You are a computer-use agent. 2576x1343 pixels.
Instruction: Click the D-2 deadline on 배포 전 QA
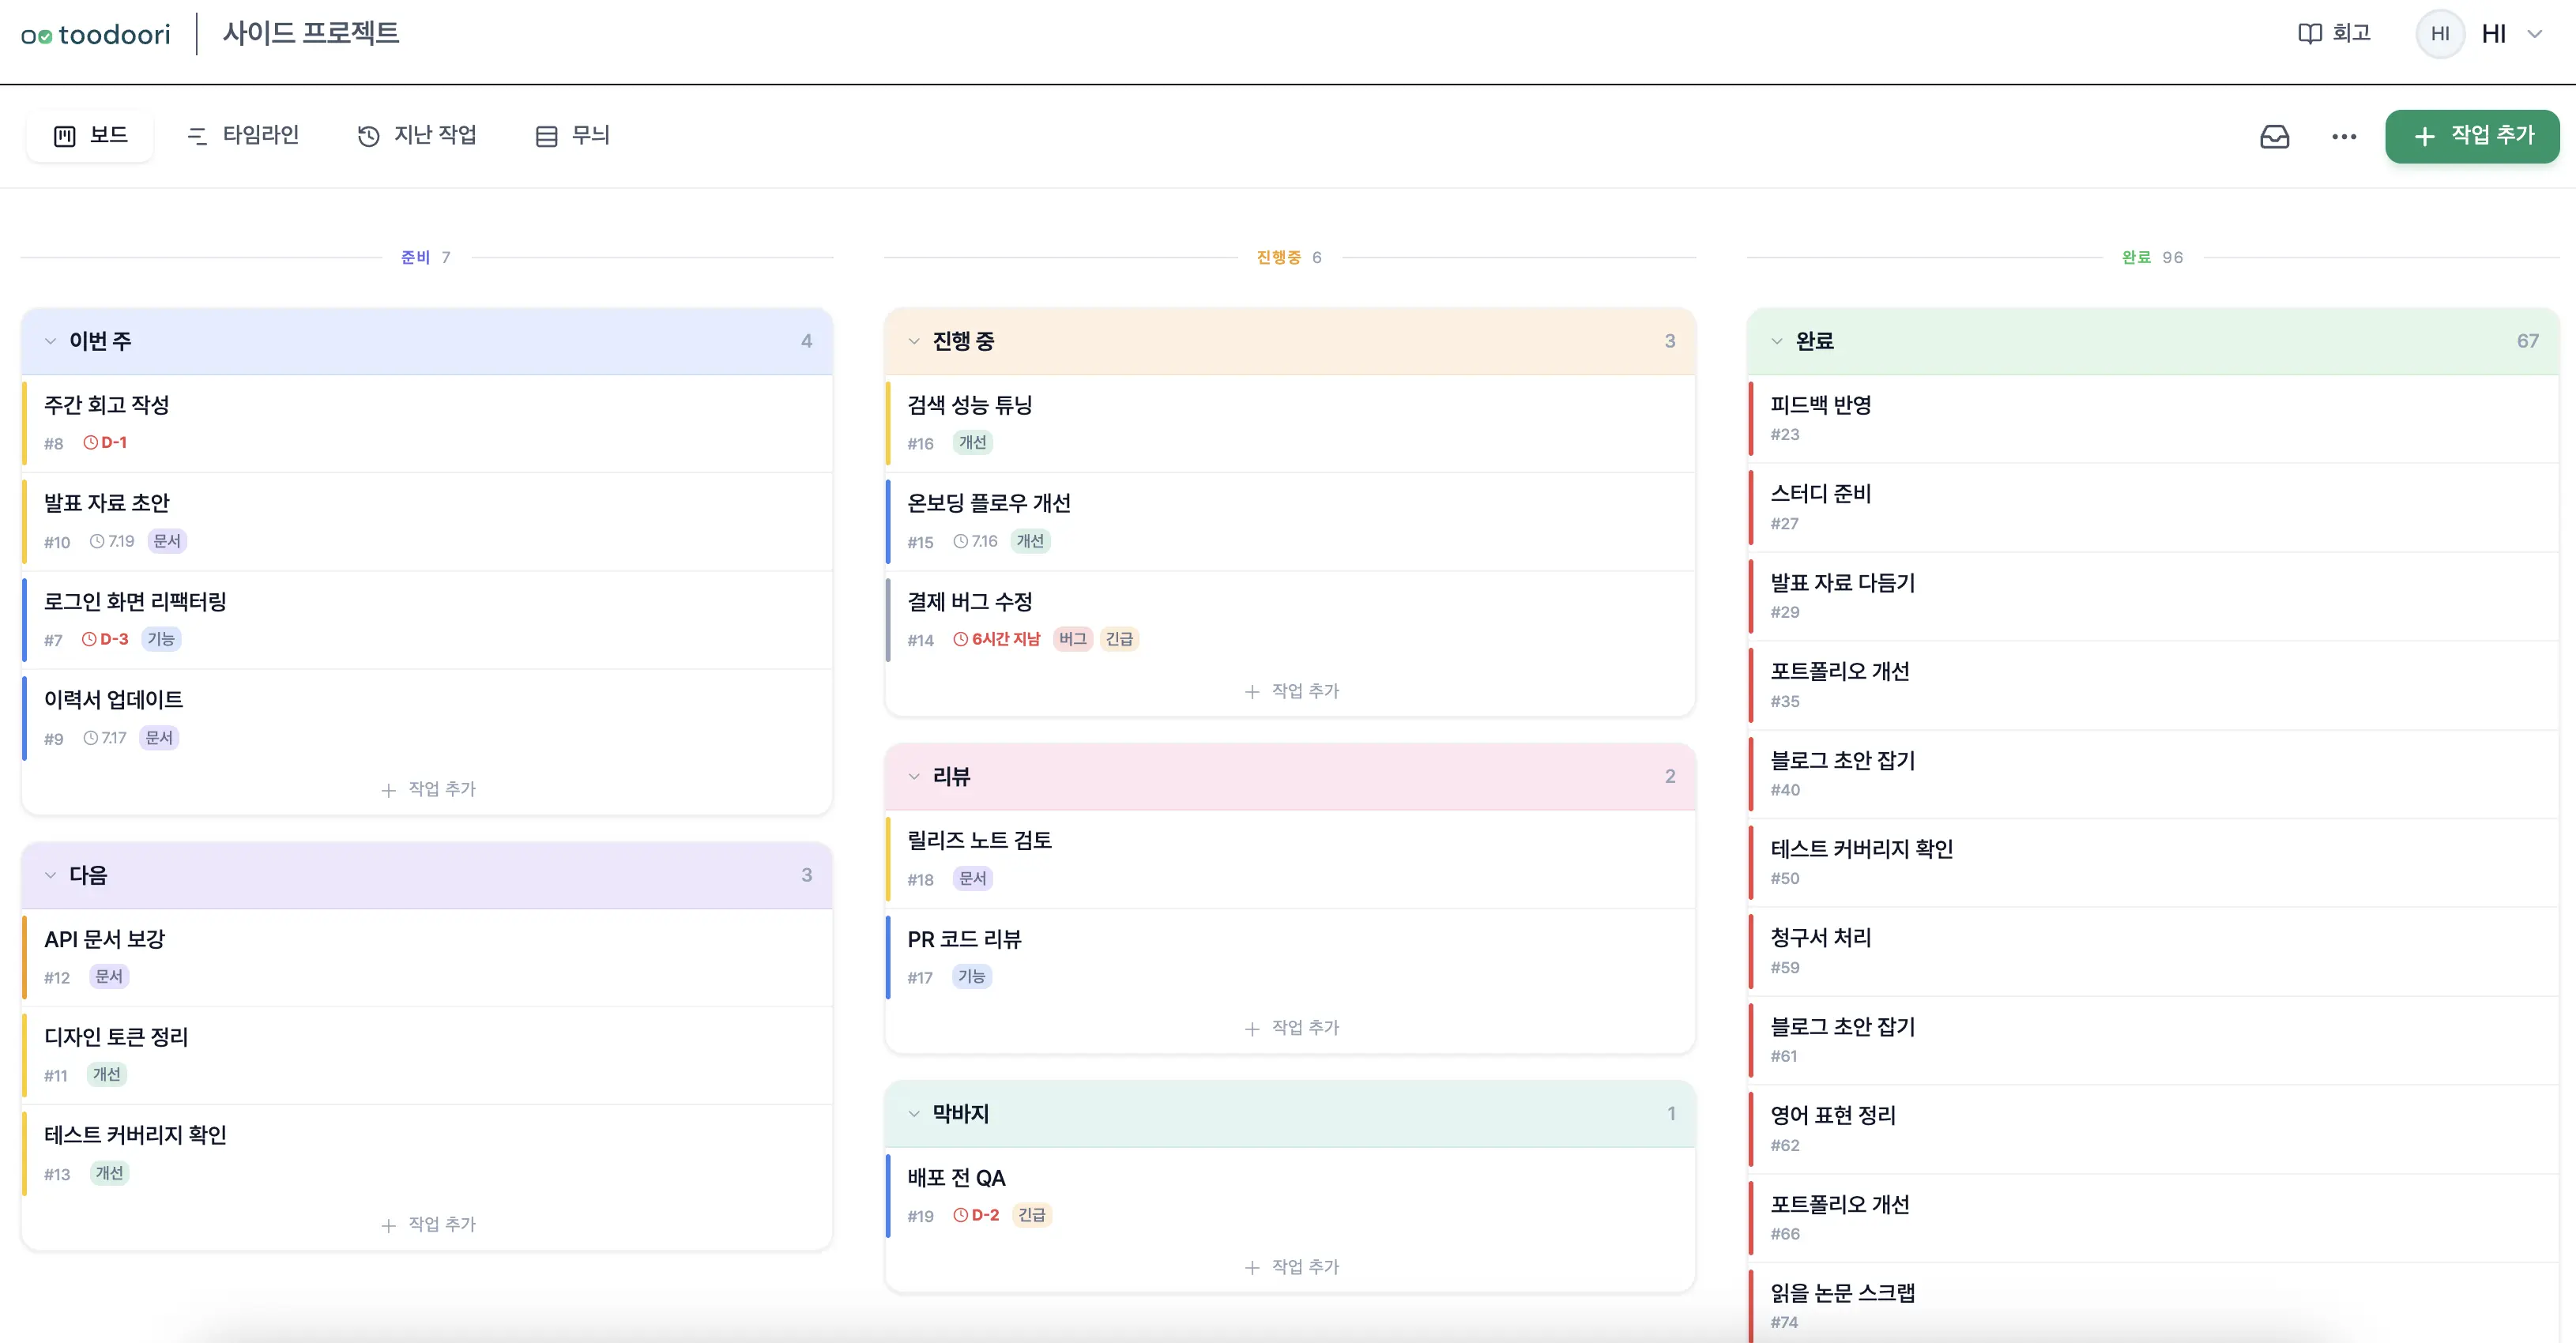pyautogui.click(x=976, y=1215)
